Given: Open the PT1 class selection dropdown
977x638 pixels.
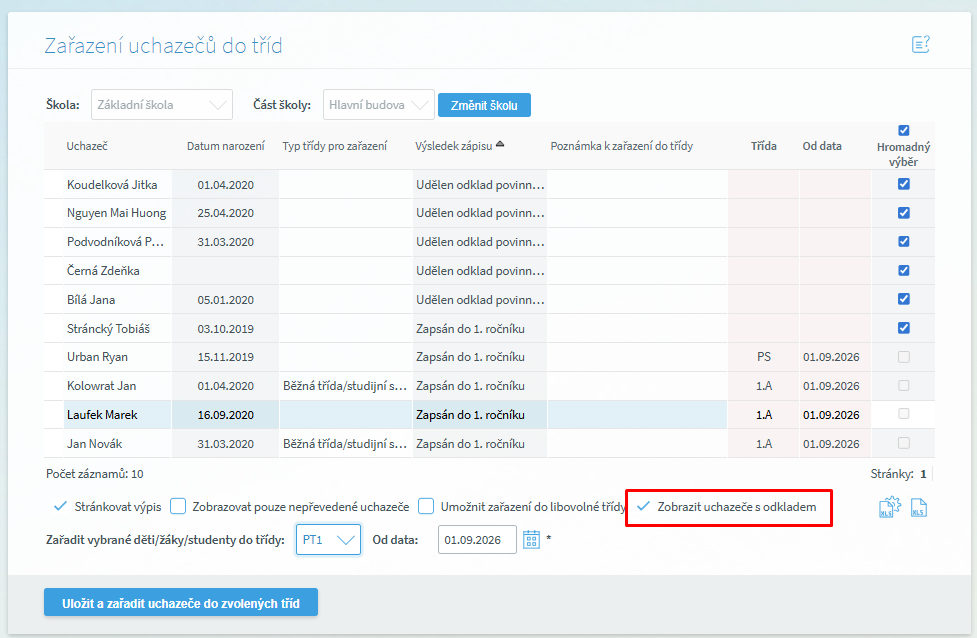Looking at the screenshot, I should coord(329,540).
